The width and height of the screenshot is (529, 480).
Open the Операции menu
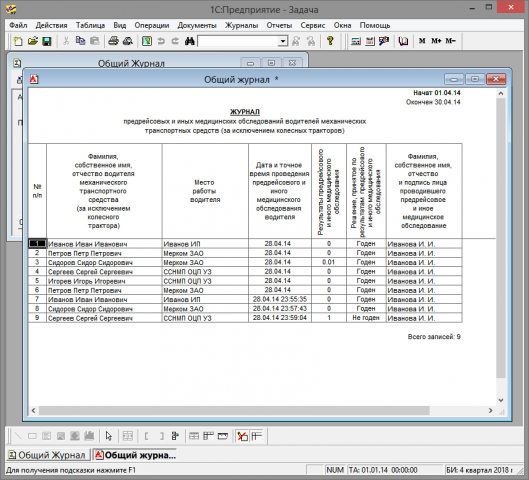(x=152, y=25)
